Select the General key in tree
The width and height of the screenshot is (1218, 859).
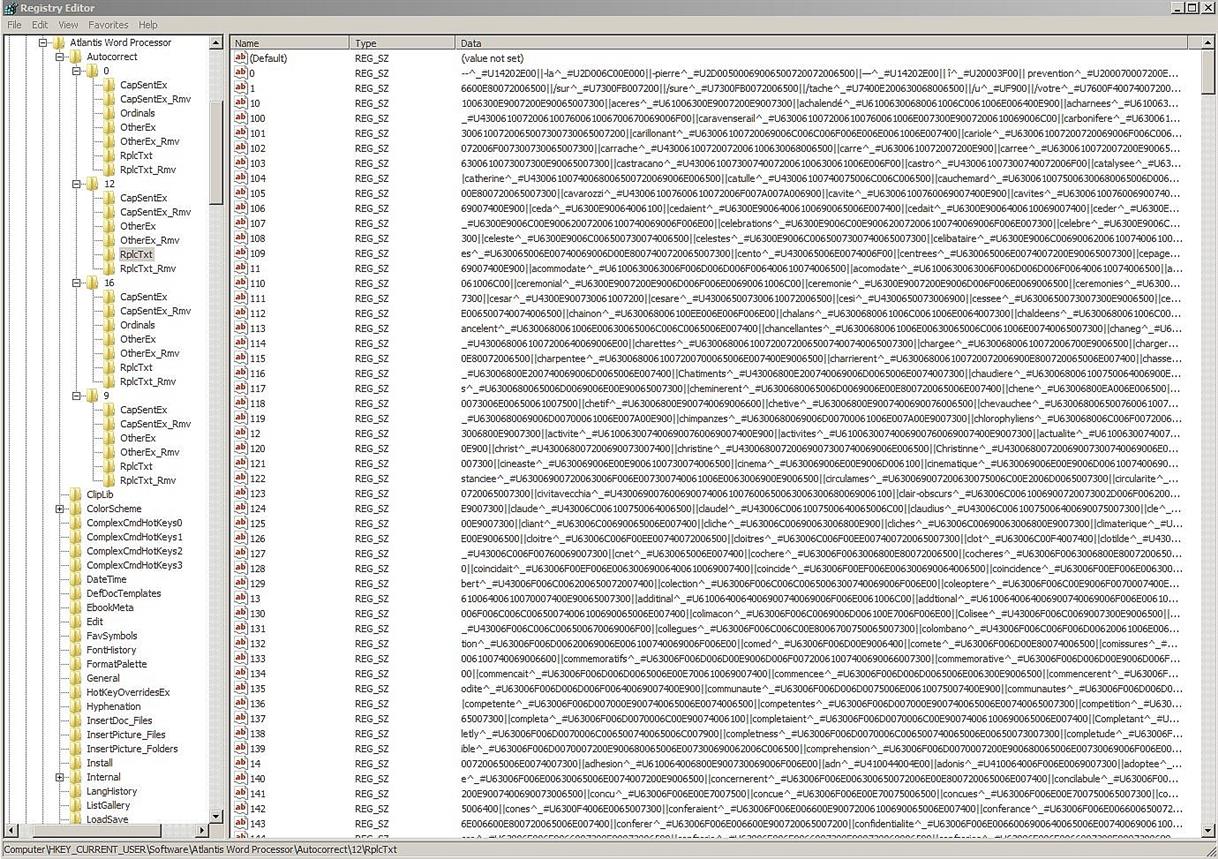point(103,678)
